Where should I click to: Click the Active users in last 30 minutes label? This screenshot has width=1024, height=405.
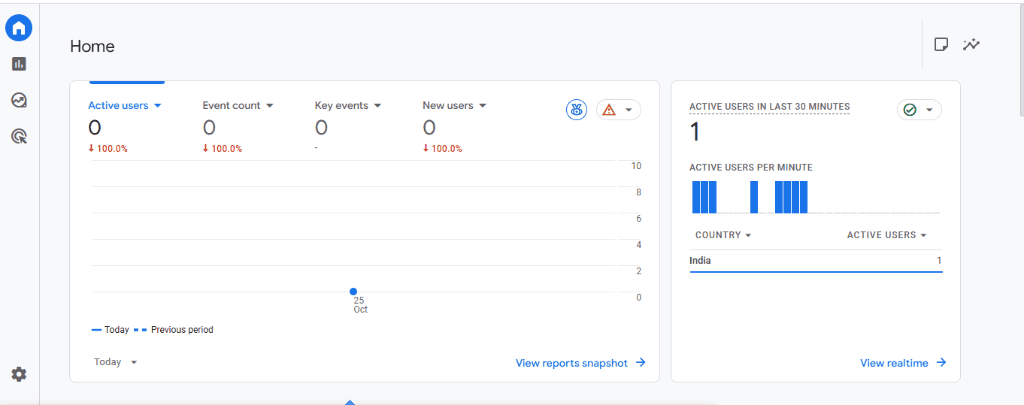(x=770, y=106)
